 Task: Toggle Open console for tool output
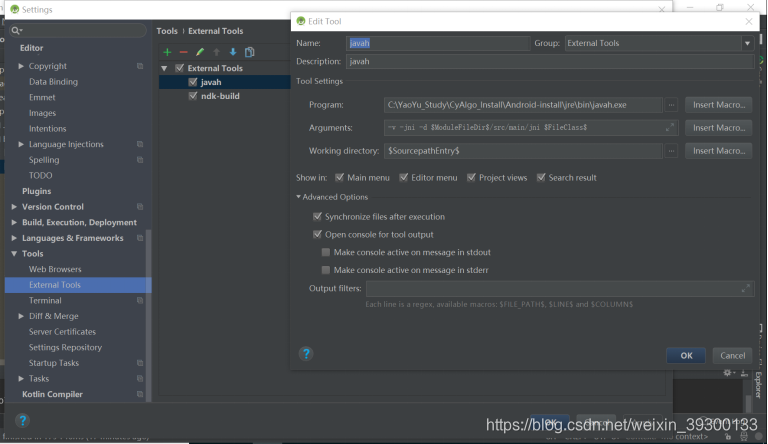pos(317,234)
